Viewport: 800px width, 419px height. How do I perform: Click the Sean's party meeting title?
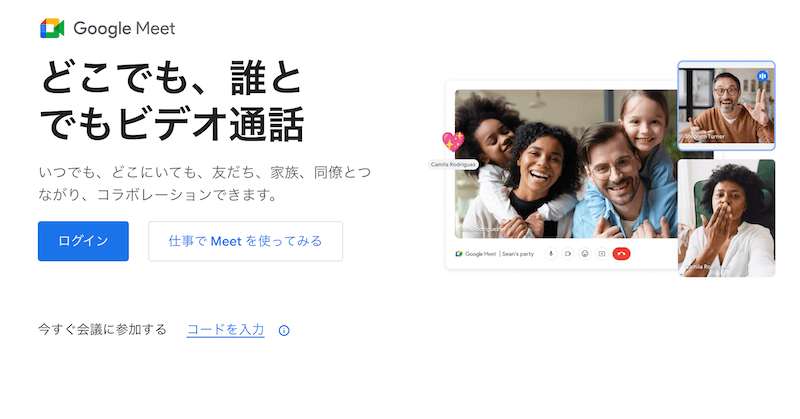click(518, 254)
